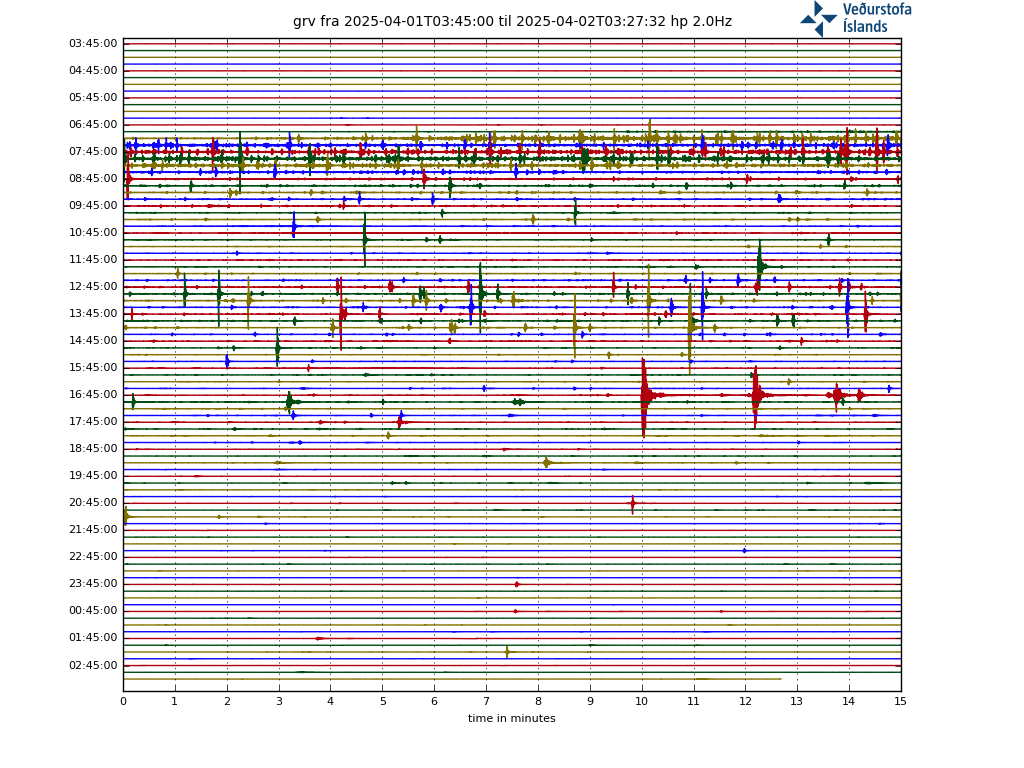Click the 07:45:00 time label

(x=93, y=152)
